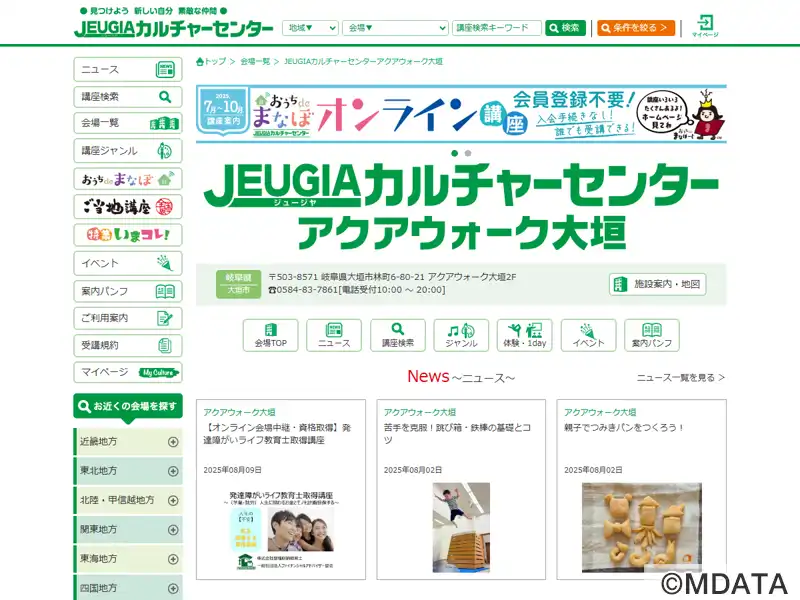This screenshot has height=600, width=800.
Task: Click the 岐阜県 大垣市 area tag
Action: click(238, 284)
